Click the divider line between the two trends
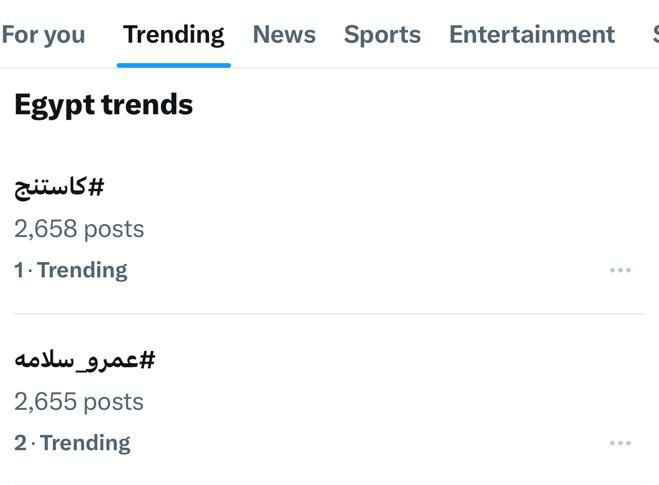Viewport: 659px width, 485px height. coord(329,314)
